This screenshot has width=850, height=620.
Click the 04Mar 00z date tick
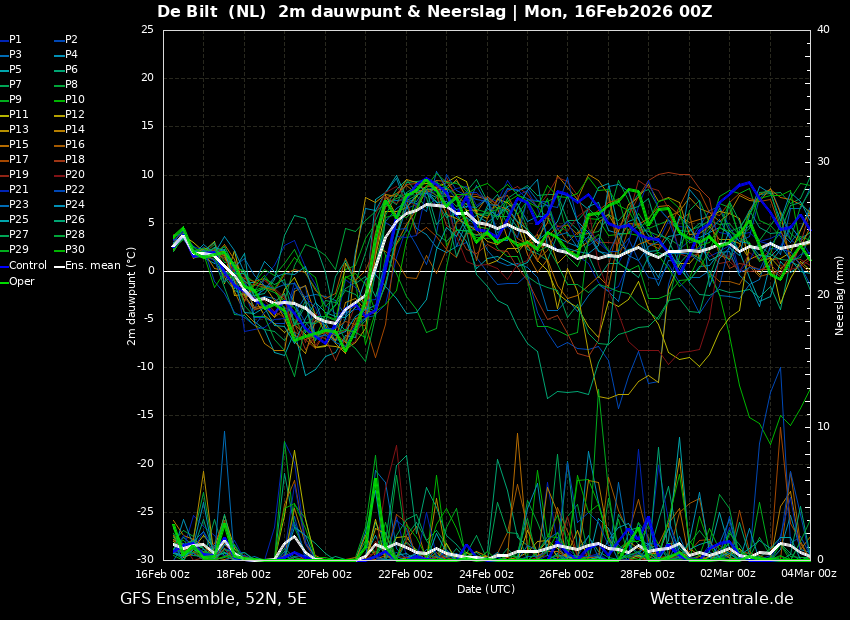[808, 574]
